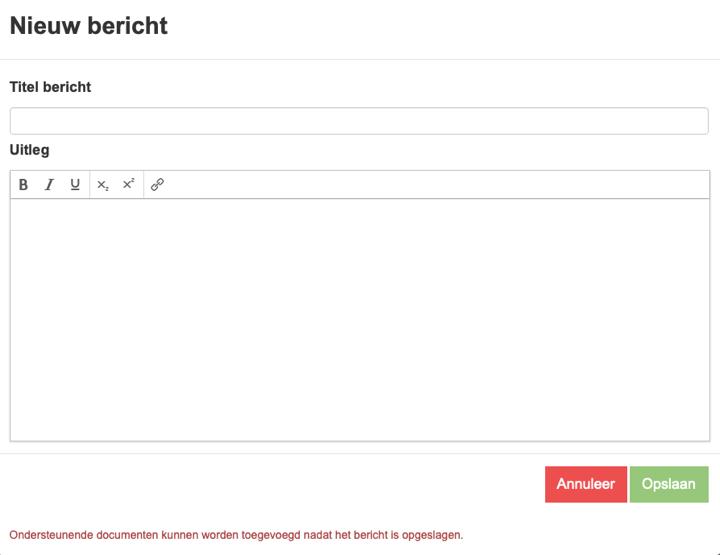Click the word 'bericht' in the page heading
720x555 pixels.
tap(126, 26)
